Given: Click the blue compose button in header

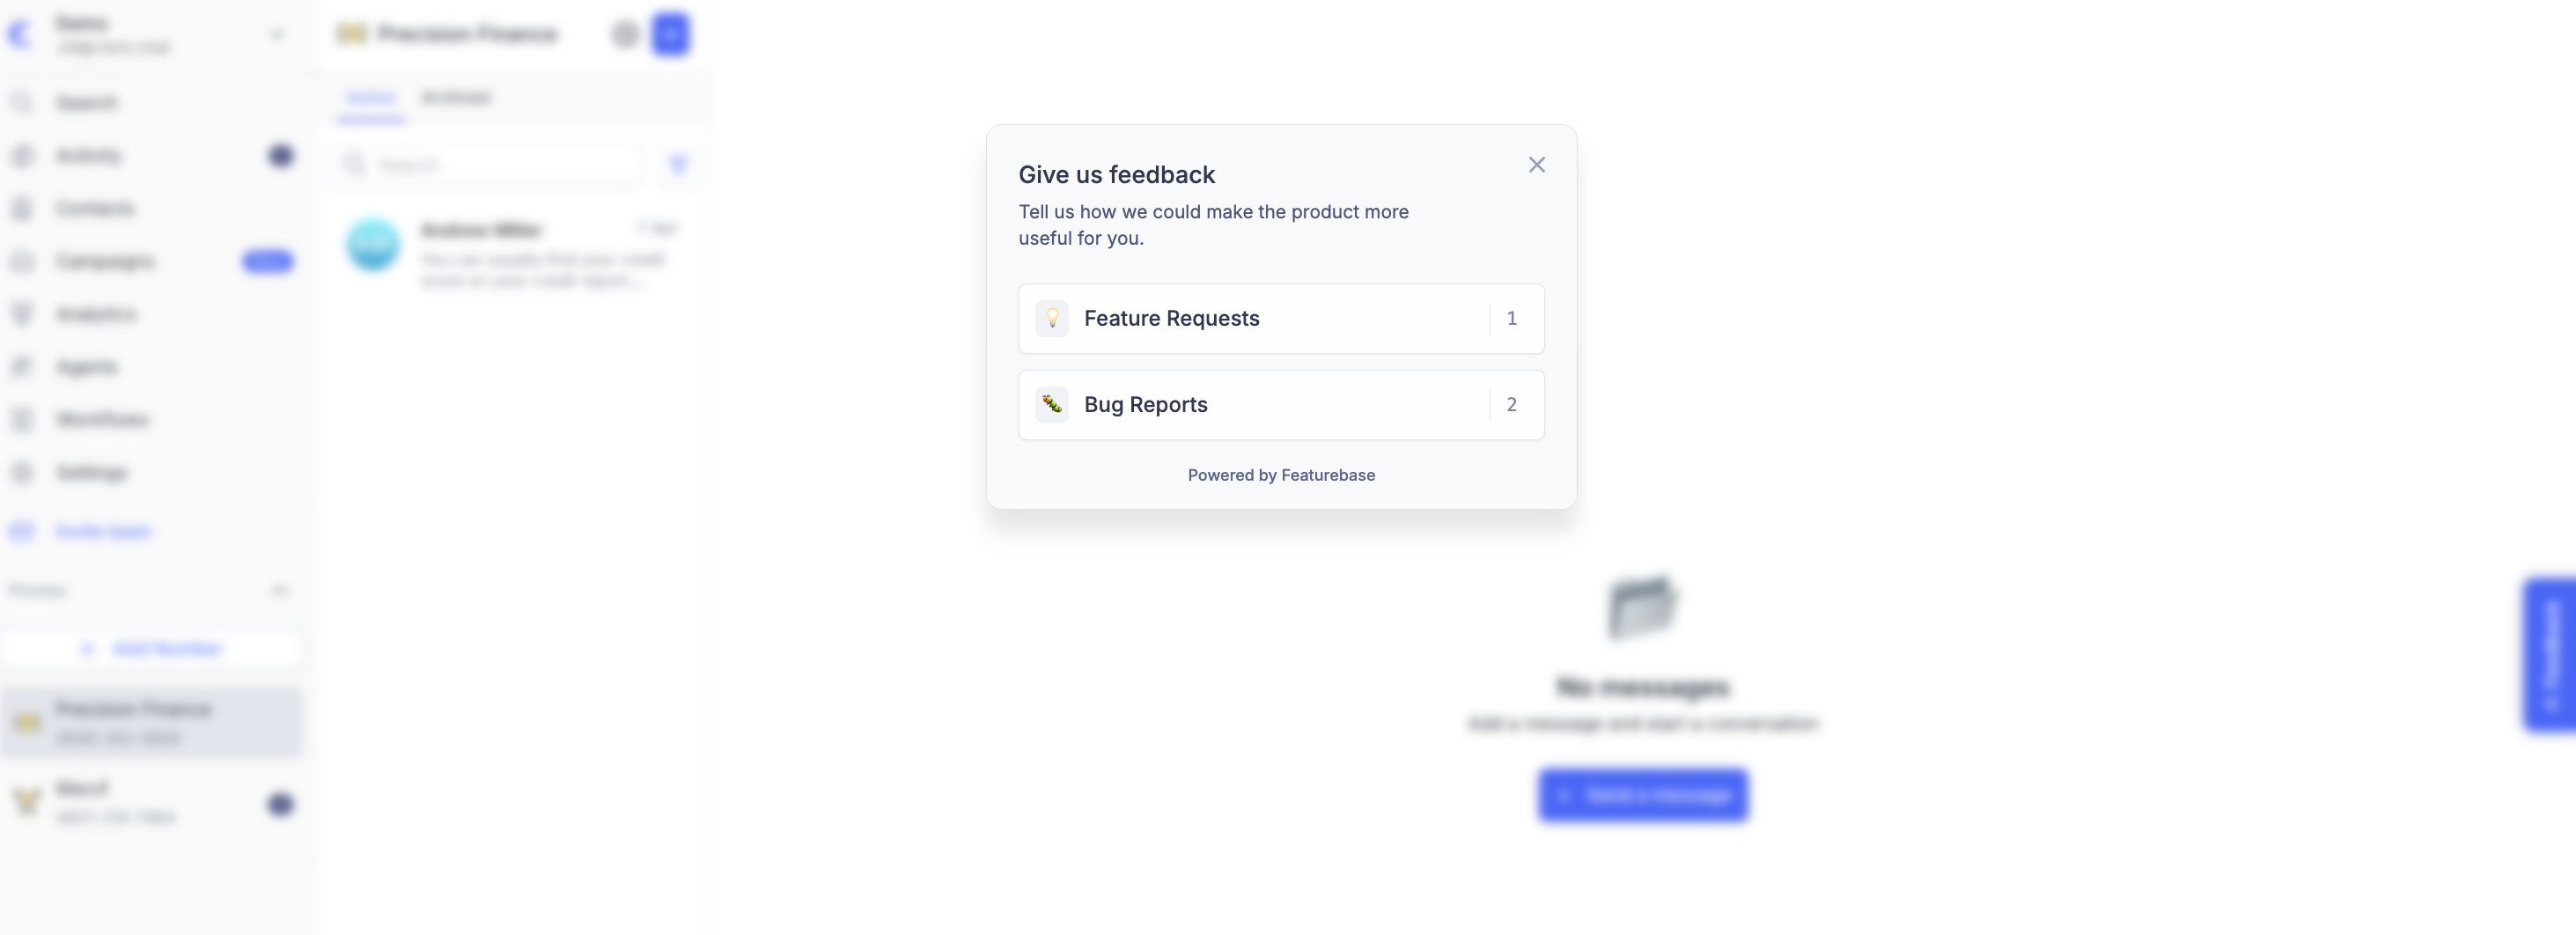Looking at the screenshot, I should tap(670, 34).
